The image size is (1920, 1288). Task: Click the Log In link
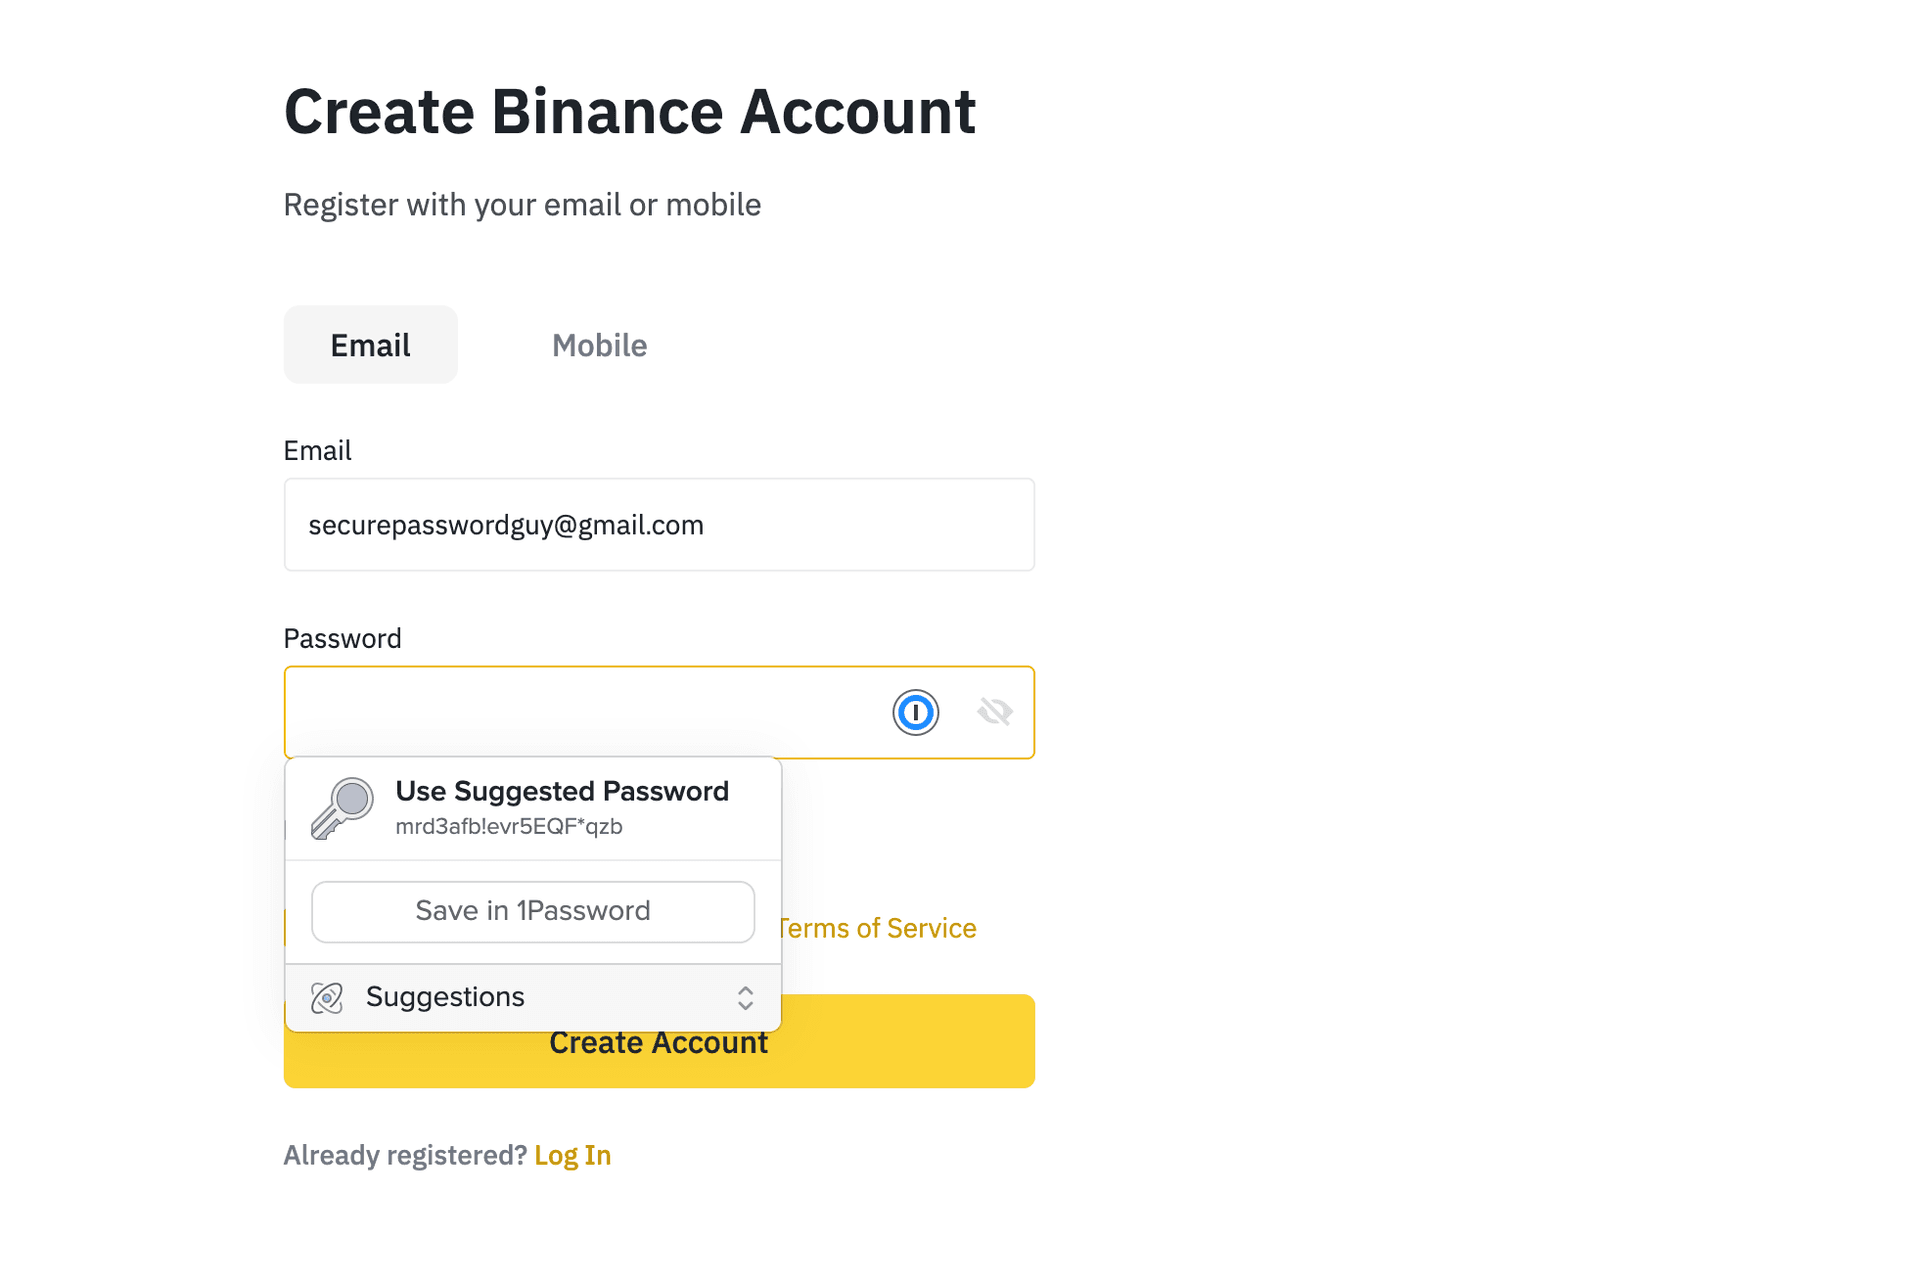[x=572, y=1154]
